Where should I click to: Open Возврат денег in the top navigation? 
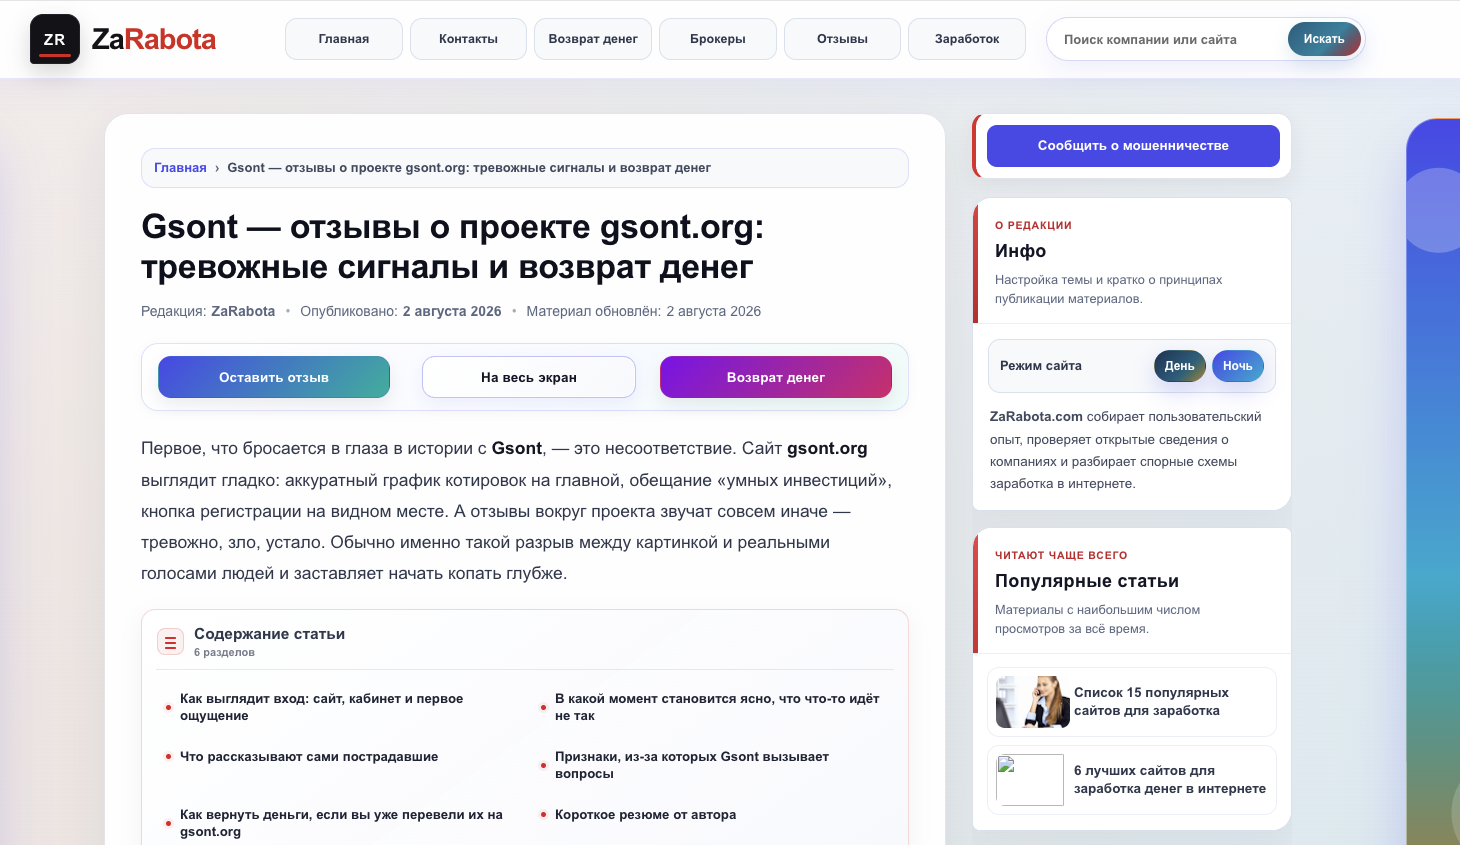[593, 39]
